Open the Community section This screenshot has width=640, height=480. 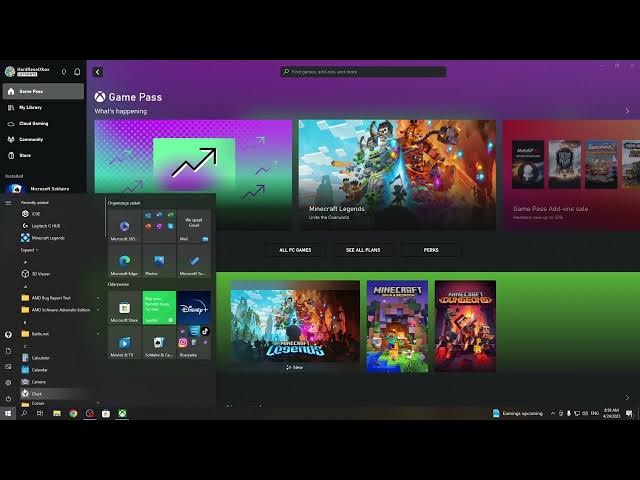pos(43,139)
